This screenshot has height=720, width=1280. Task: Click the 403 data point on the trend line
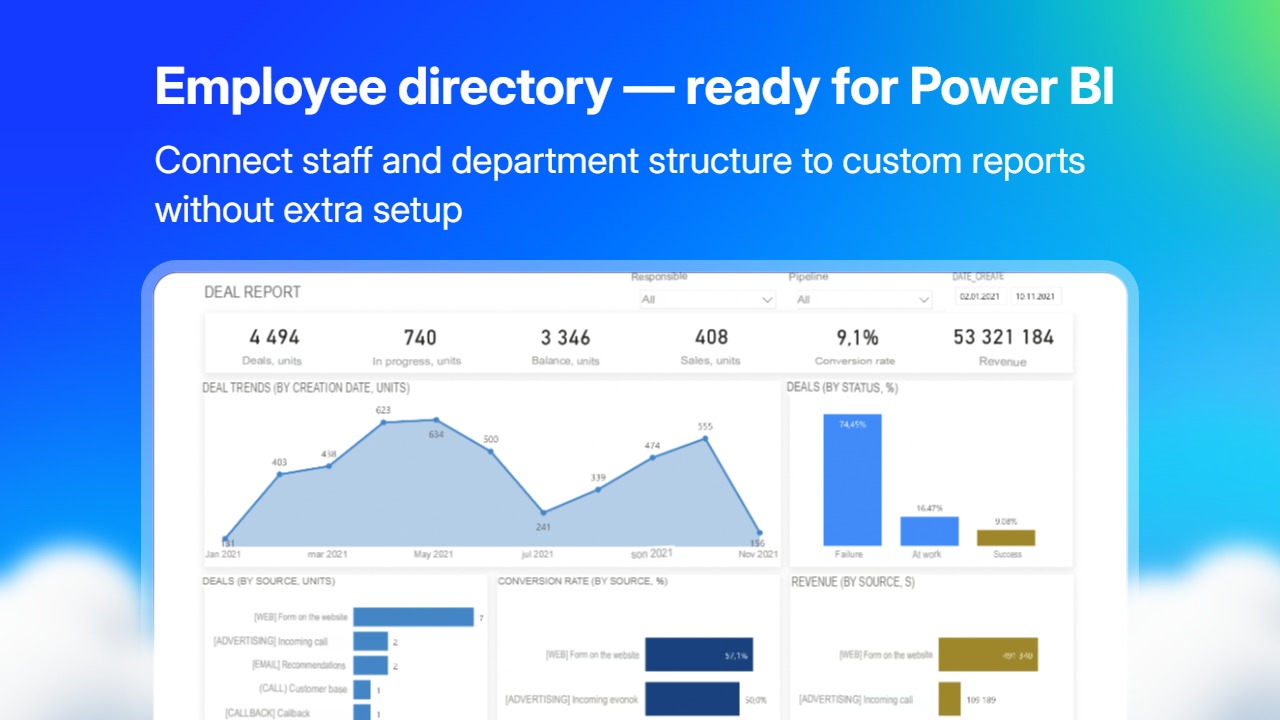tap(279, 474)
